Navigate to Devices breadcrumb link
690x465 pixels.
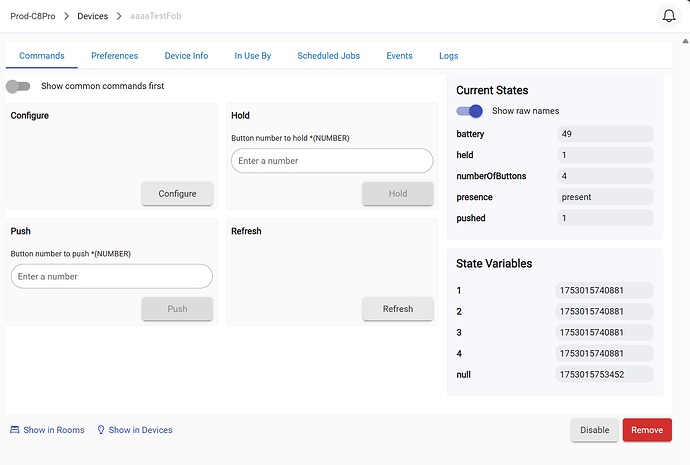92,17
